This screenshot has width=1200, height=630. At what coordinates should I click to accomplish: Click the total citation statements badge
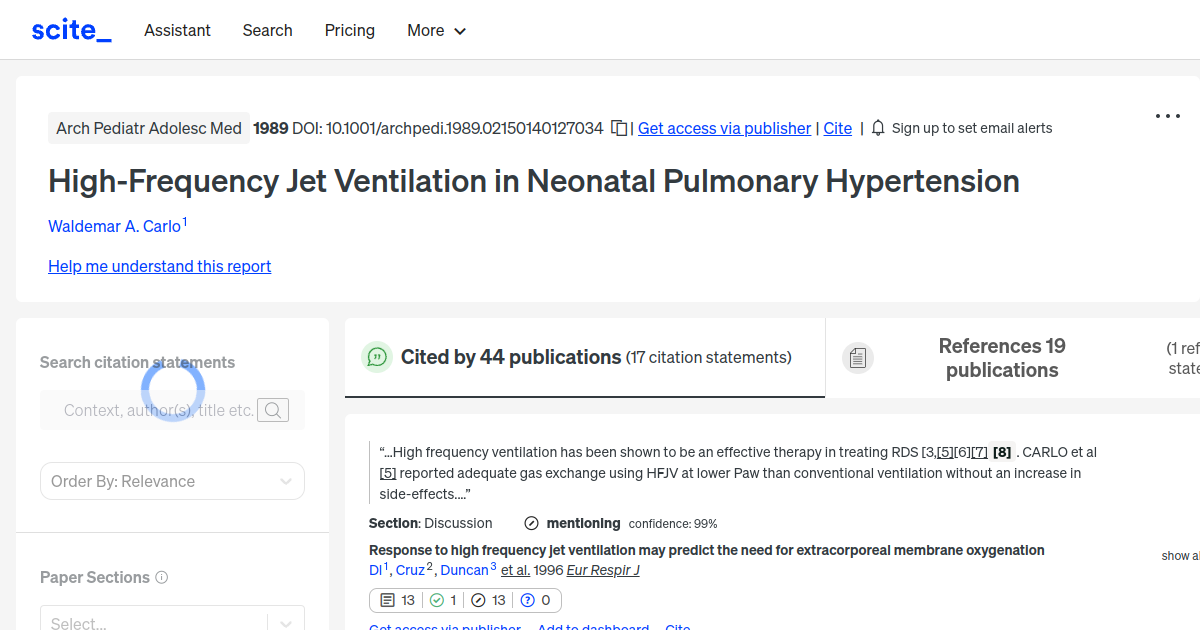pyautogui.click(x=396, y=600)
